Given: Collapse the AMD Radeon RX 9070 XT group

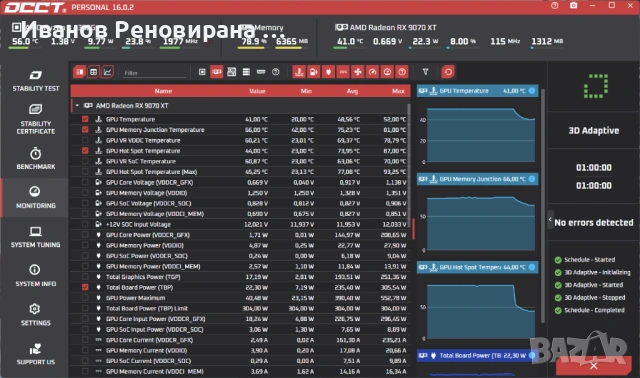Looking at the screenshot, I should click(77, 106).
